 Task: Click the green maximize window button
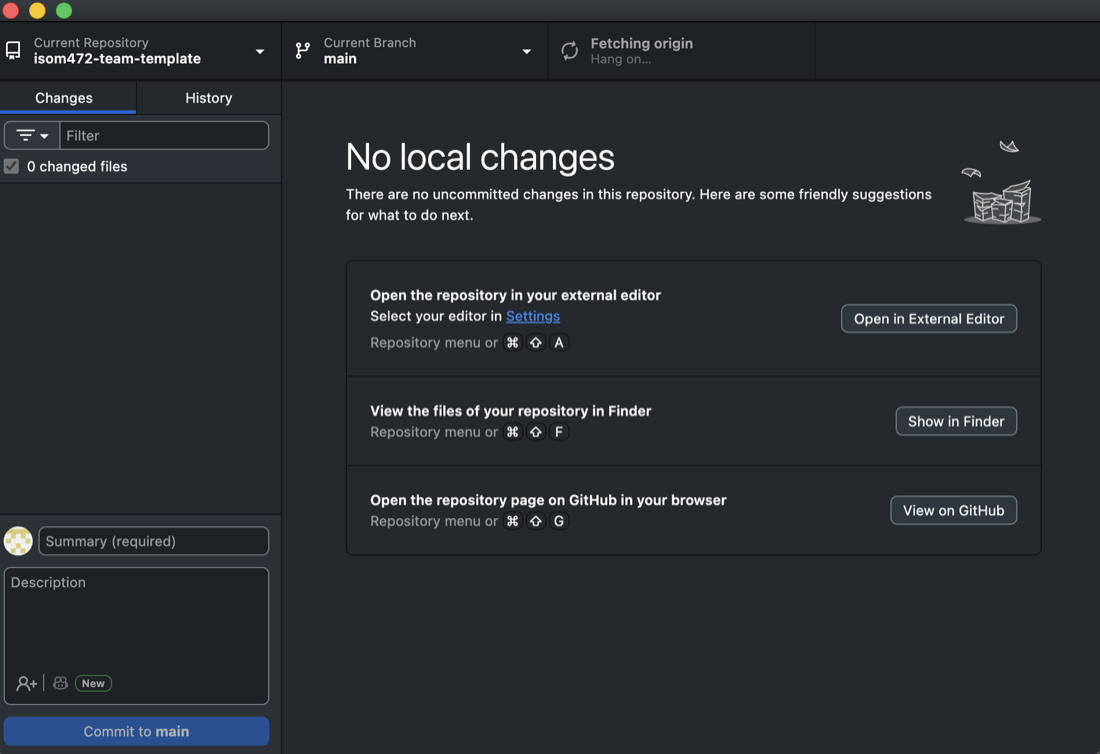coord(64,10)
